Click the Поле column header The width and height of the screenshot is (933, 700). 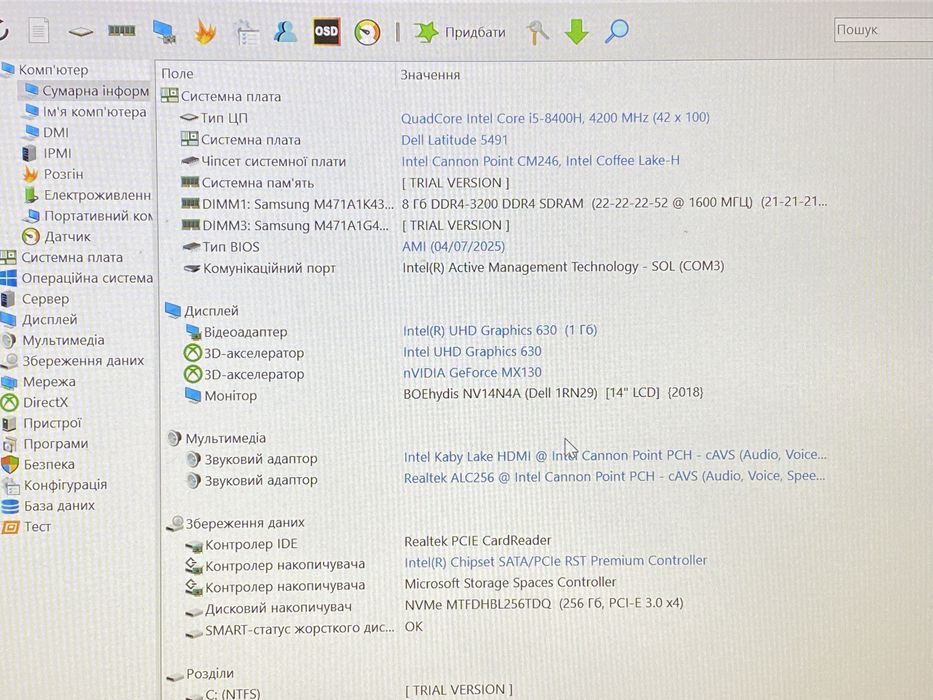tap(177, 74)
